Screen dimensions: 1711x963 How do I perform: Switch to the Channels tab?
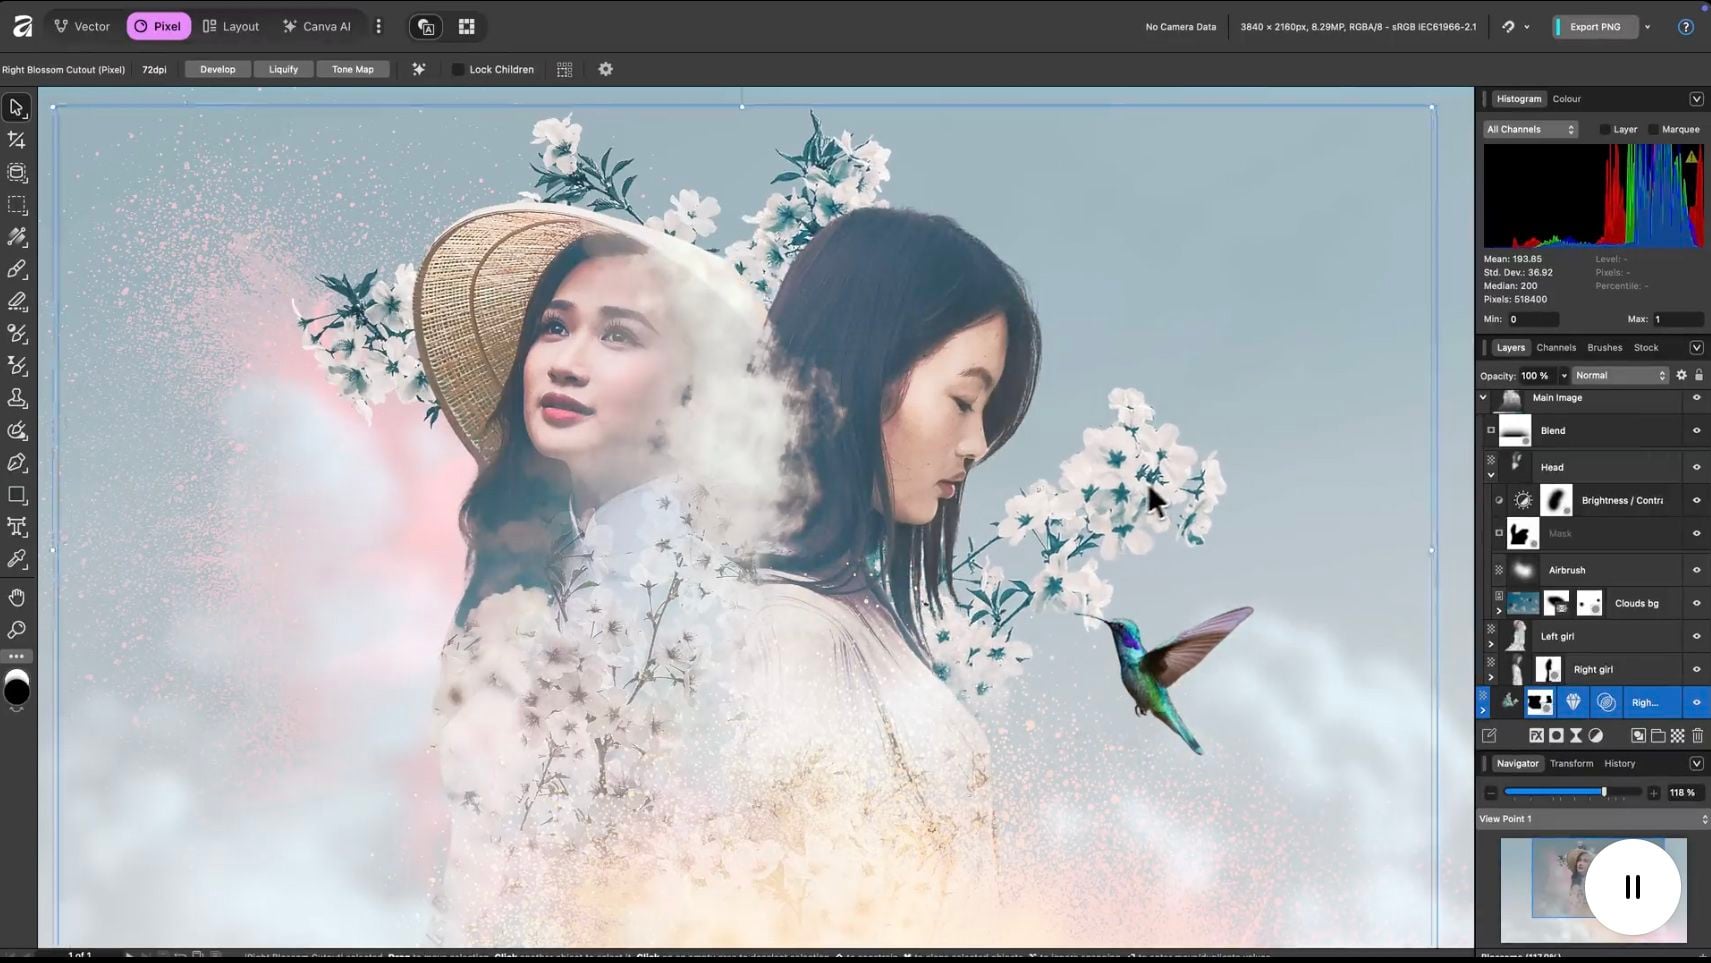[1556, 347]
